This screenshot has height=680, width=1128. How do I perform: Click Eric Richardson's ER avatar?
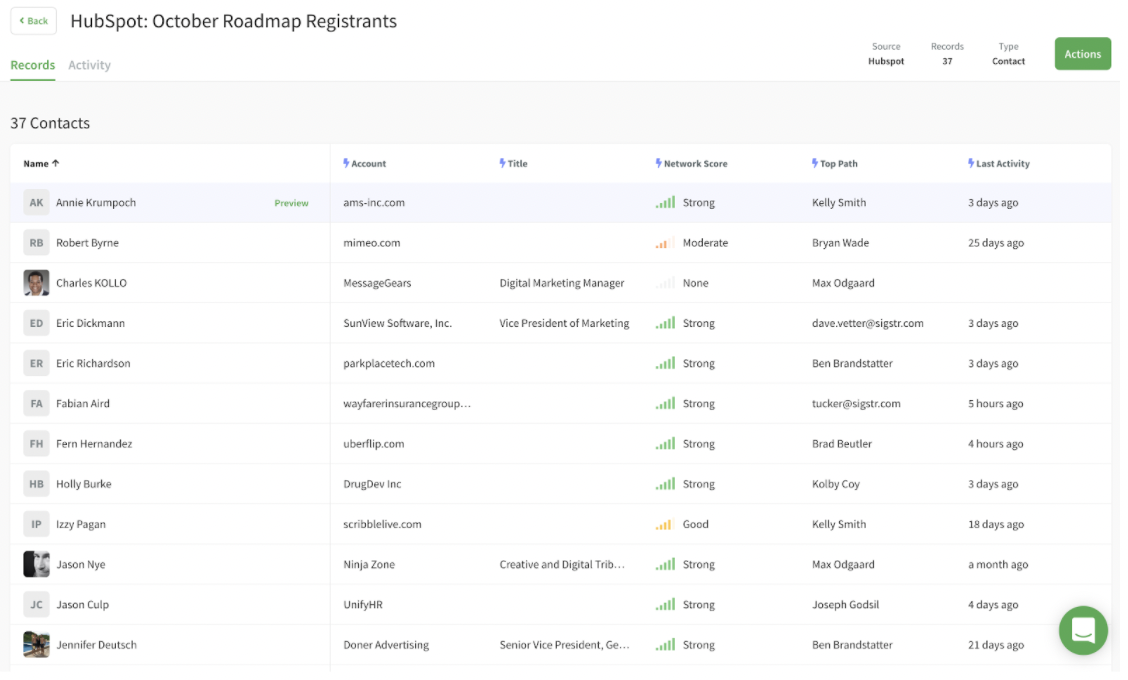(x=36, y=363)
